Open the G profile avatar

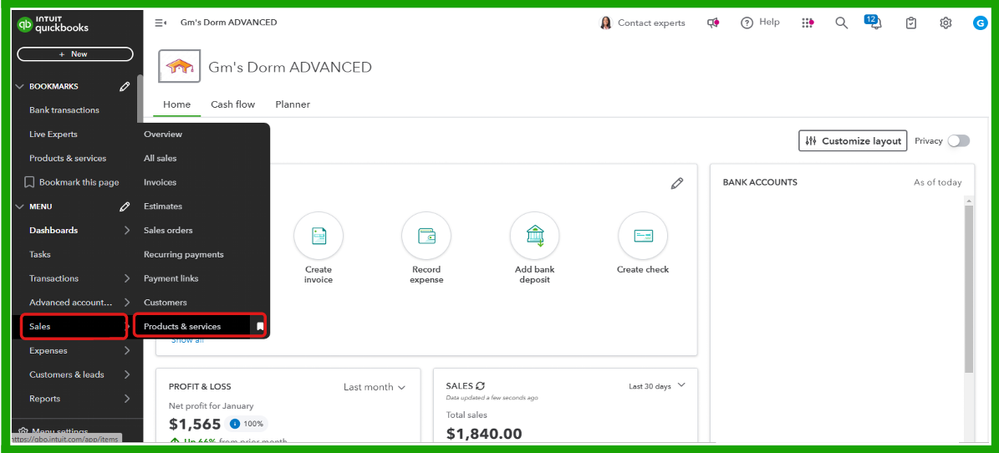pos(980,23)
